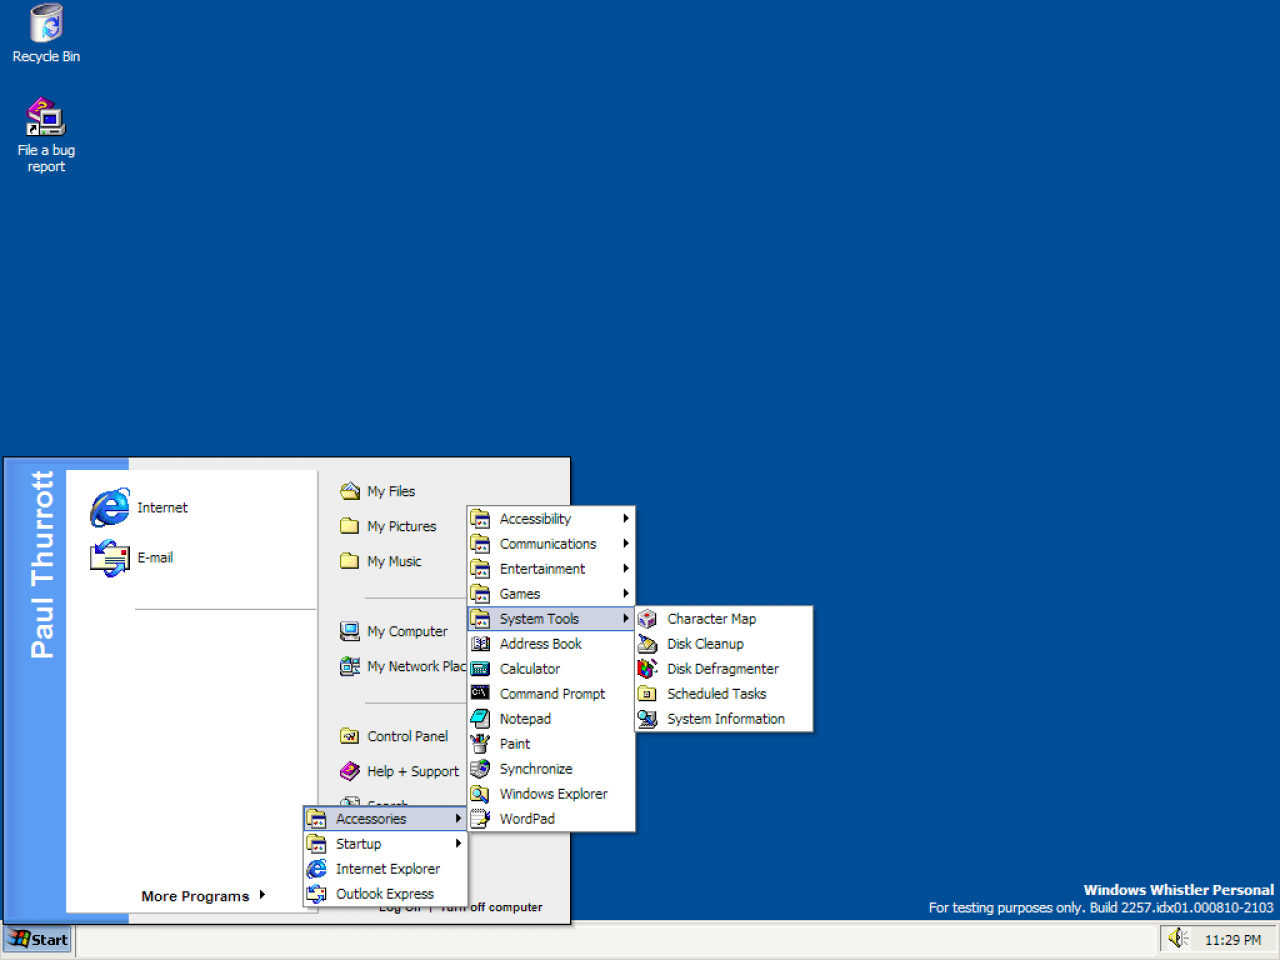Image resolution: width=1280 pixels, height=960 pixels.
Task: Click the Paint icon
Action: point(480,744)
